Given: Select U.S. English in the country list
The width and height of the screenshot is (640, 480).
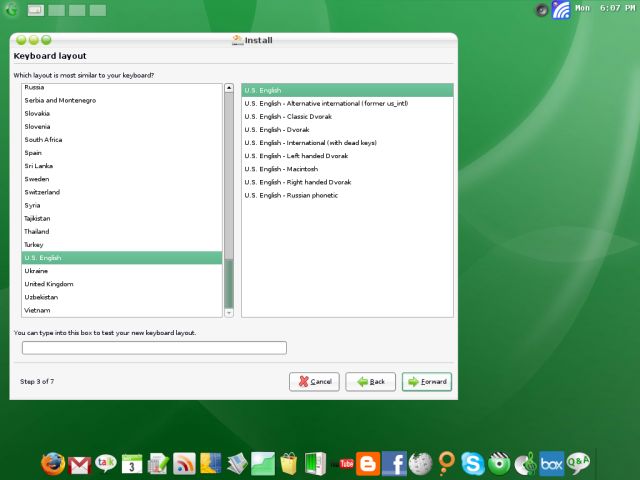Looking at the screenshot, I should pos(122,258).
